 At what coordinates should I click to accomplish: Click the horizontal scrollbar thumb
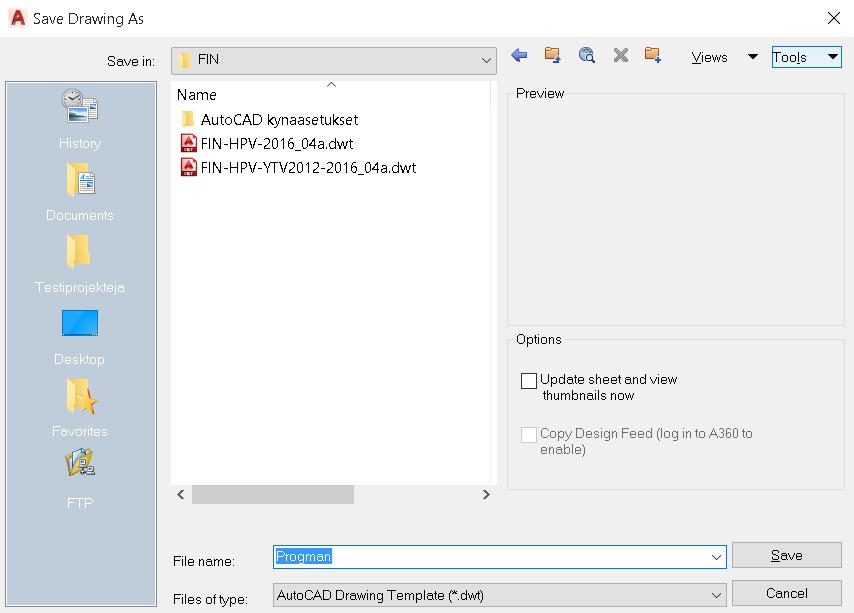point(273,494)
